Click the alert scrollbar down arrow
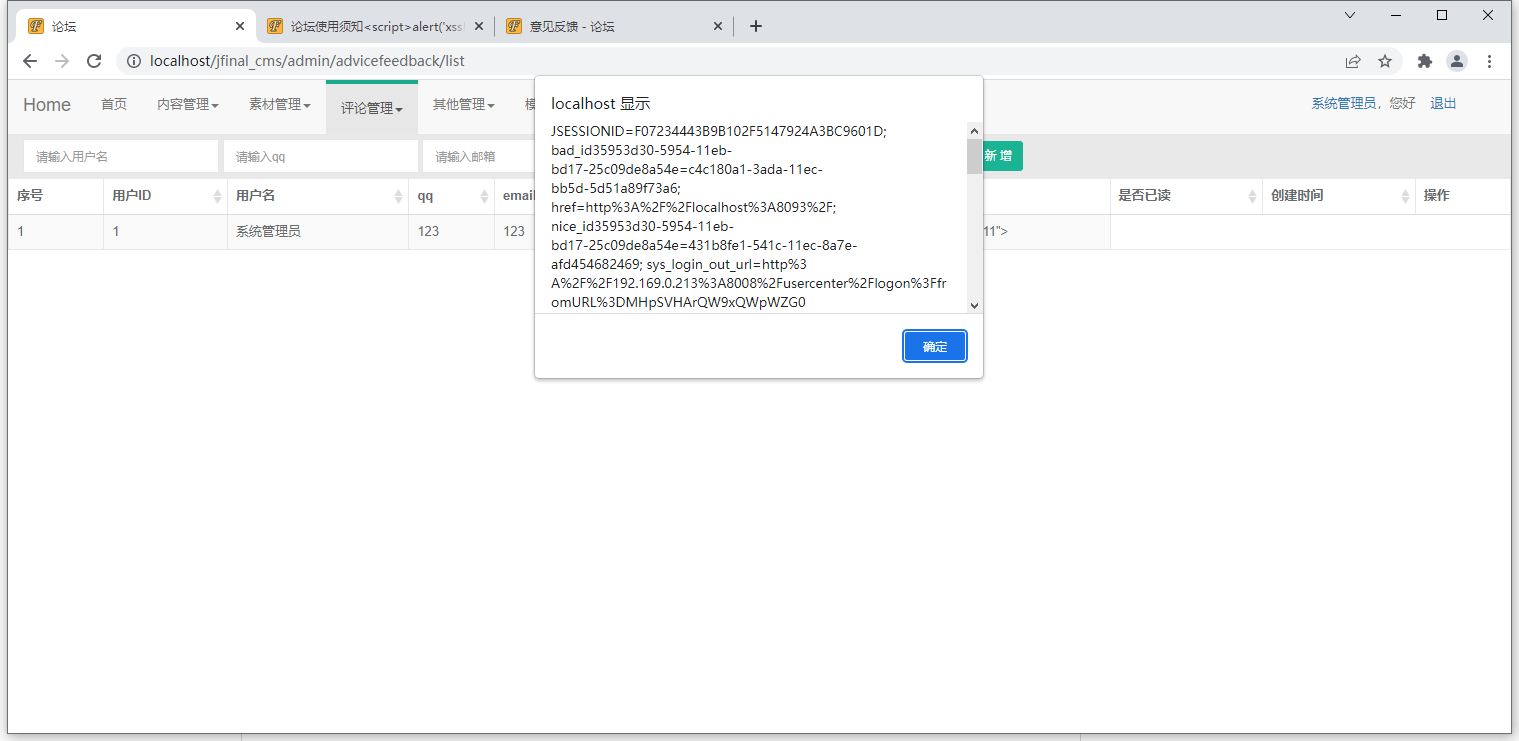The width and height of the screenshot is (1519, 741). point(974,305)
